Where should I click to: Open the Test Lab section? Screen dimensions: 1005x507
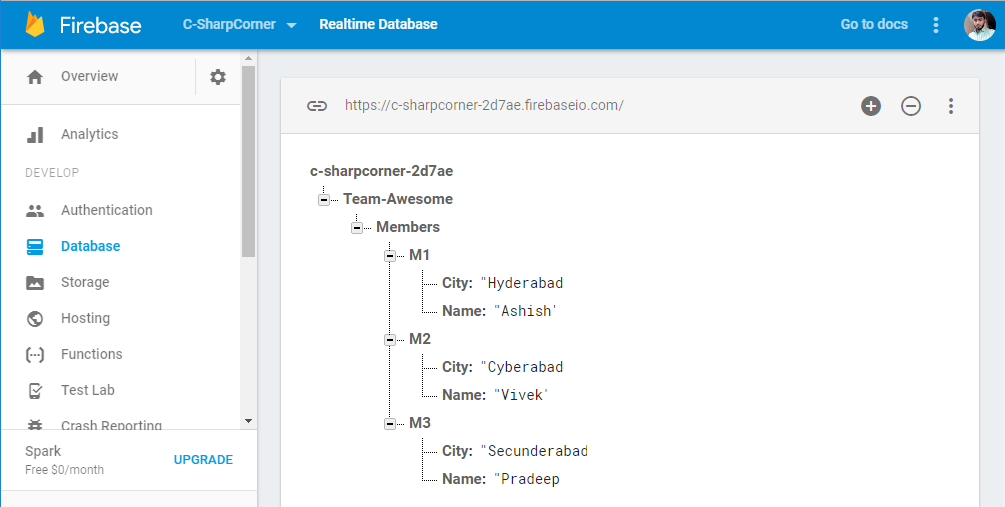pyautogui.click(x=88, y=390)
